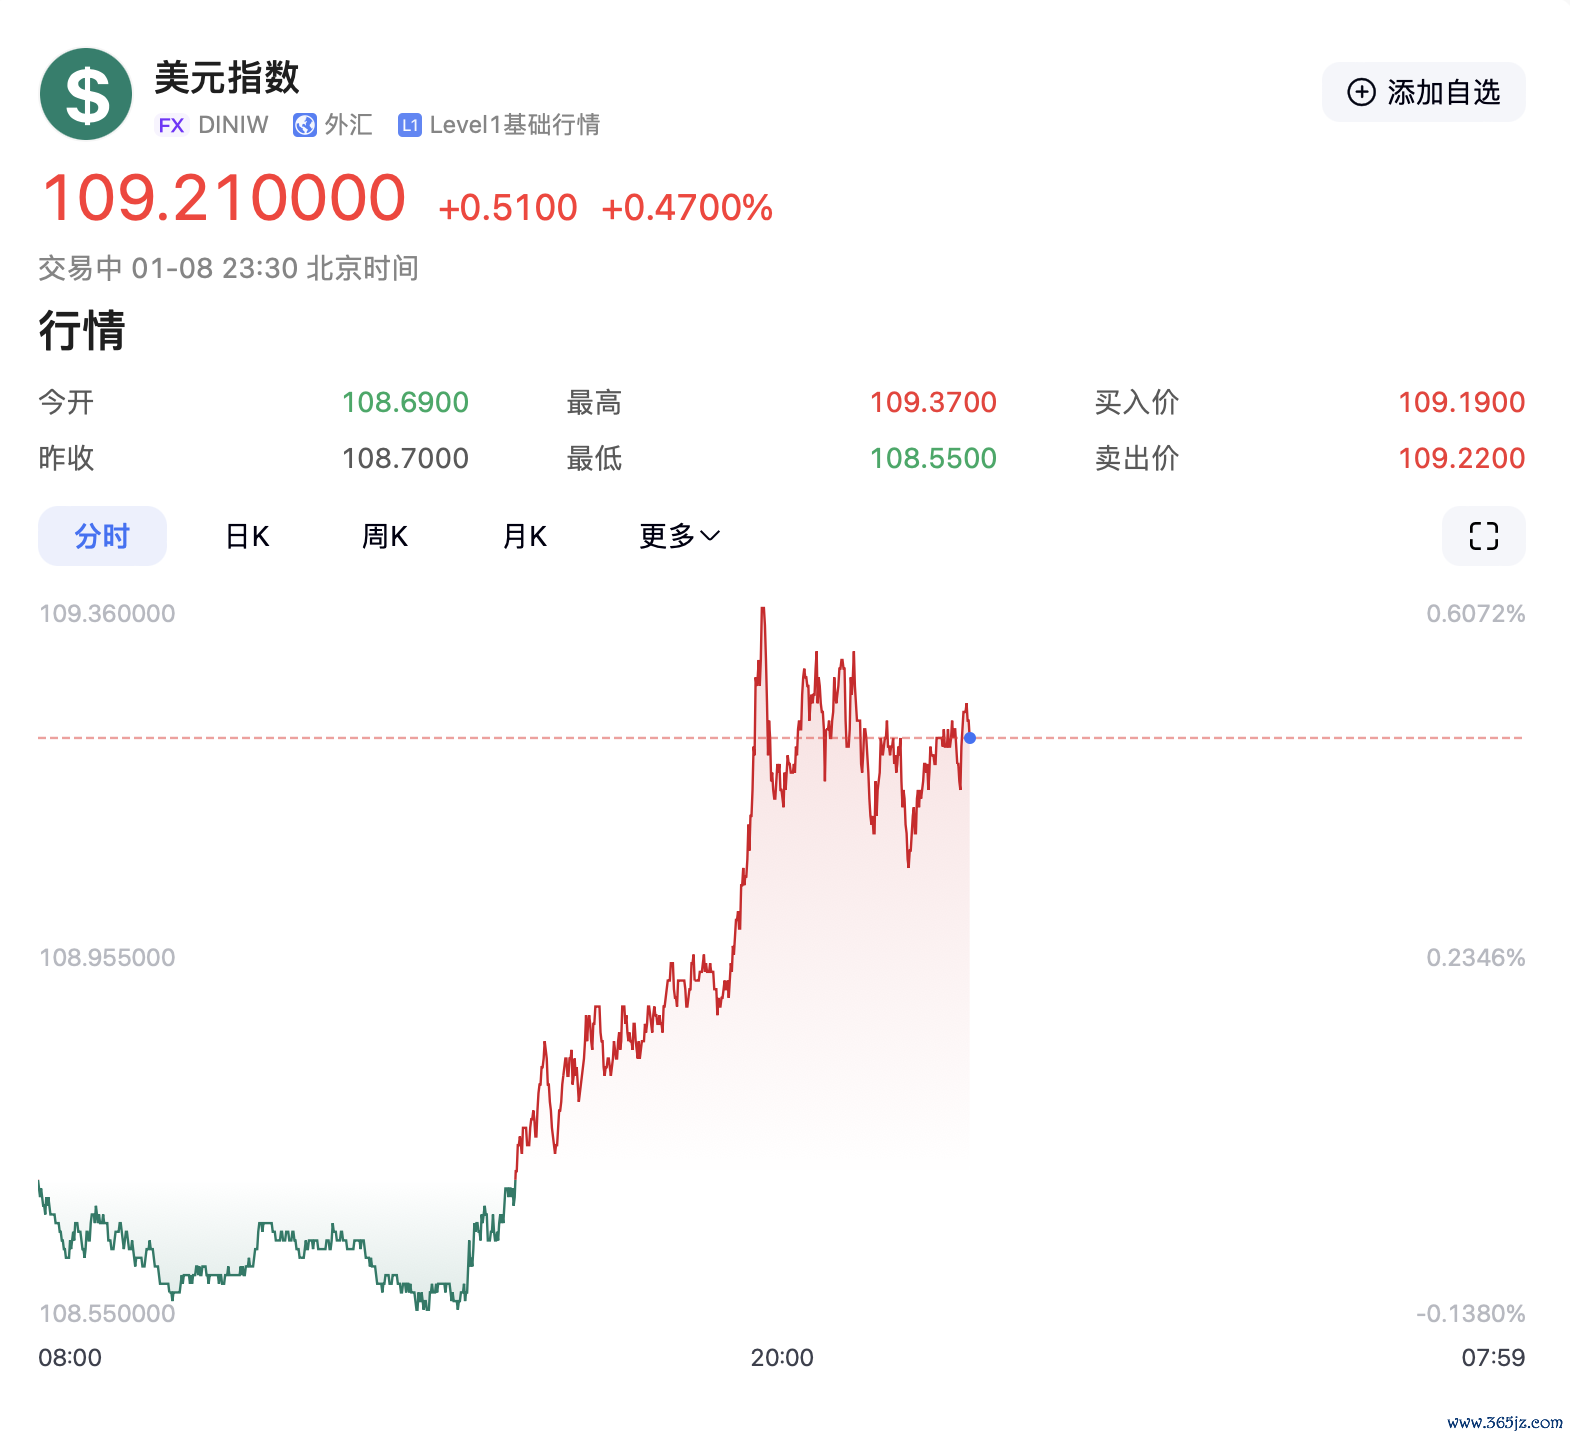Click the 卖出价 label
The image size is (1570, 1438).
1137,458
